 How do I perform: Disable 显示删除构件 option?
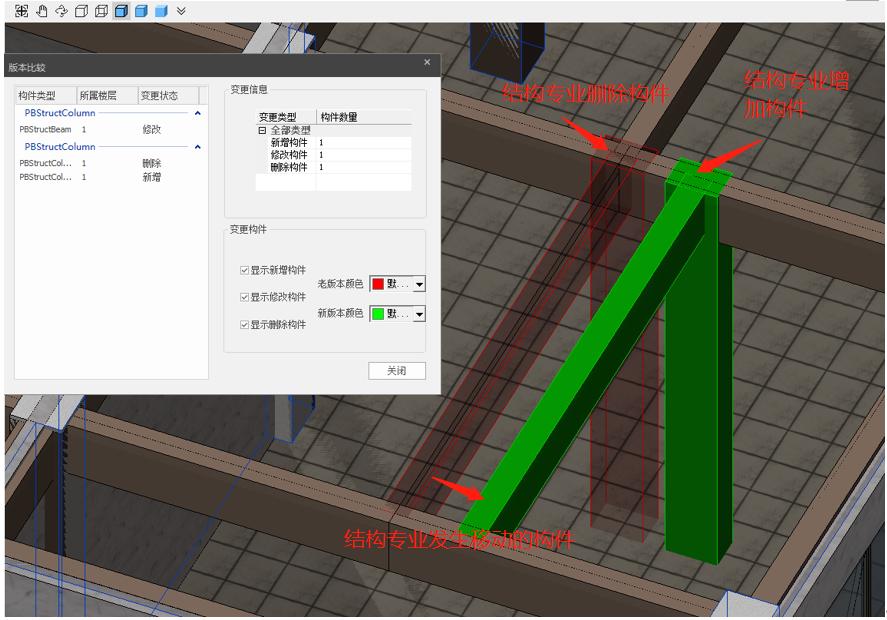[244, 324]
